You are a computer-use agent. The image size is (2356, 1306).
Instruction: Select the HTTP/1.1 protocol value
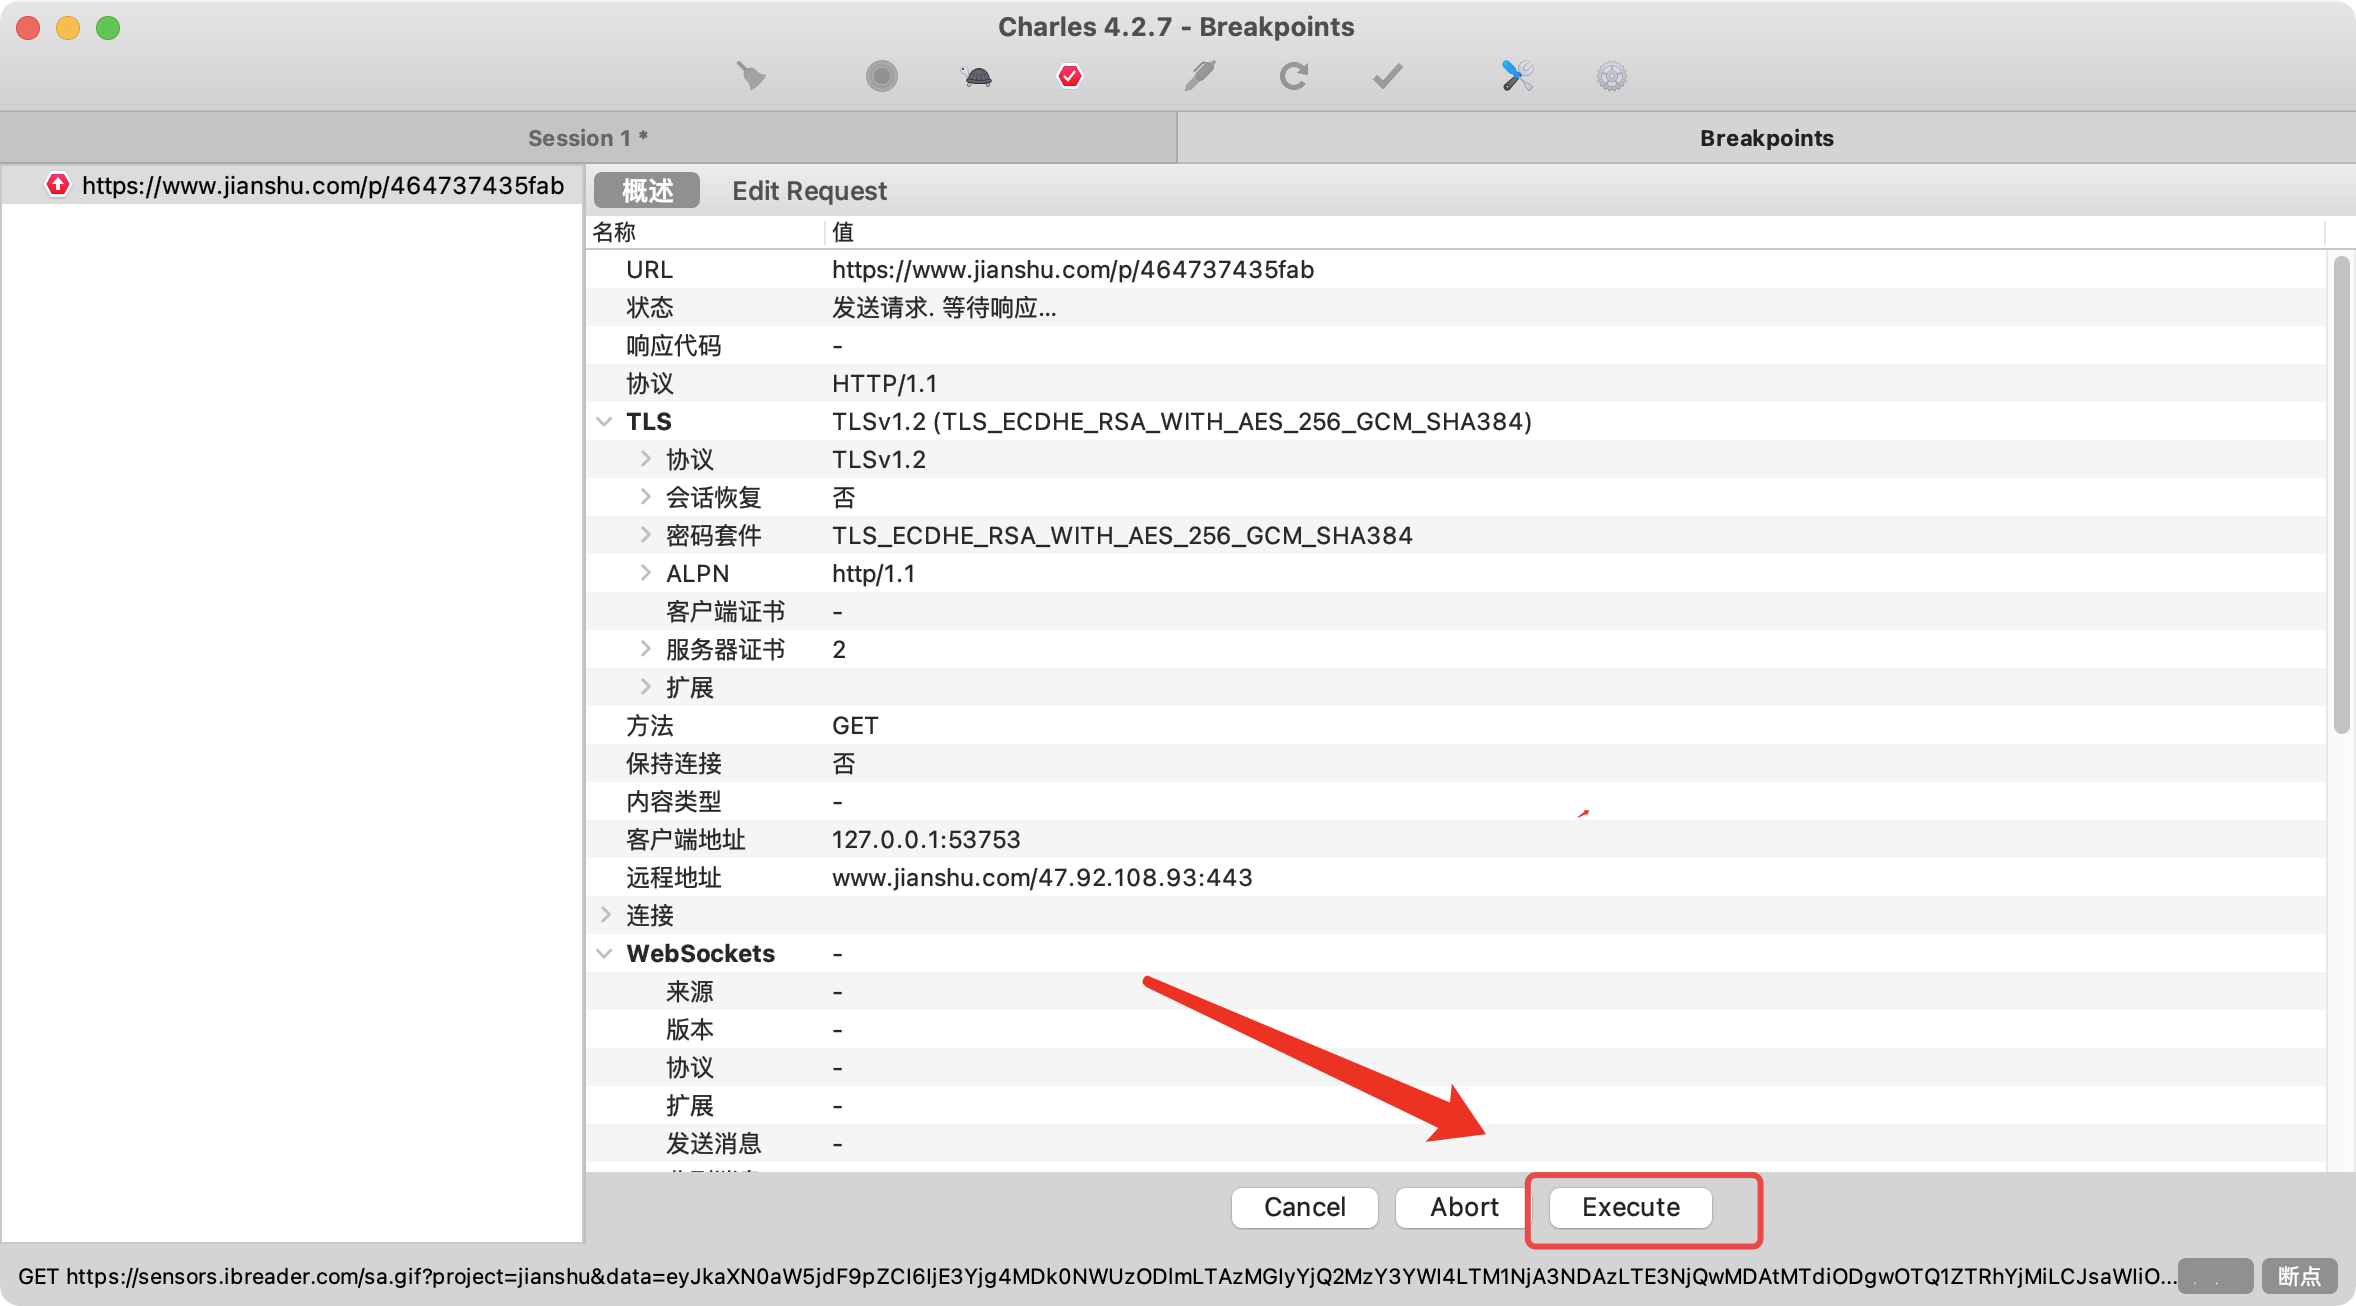point(884,384)
